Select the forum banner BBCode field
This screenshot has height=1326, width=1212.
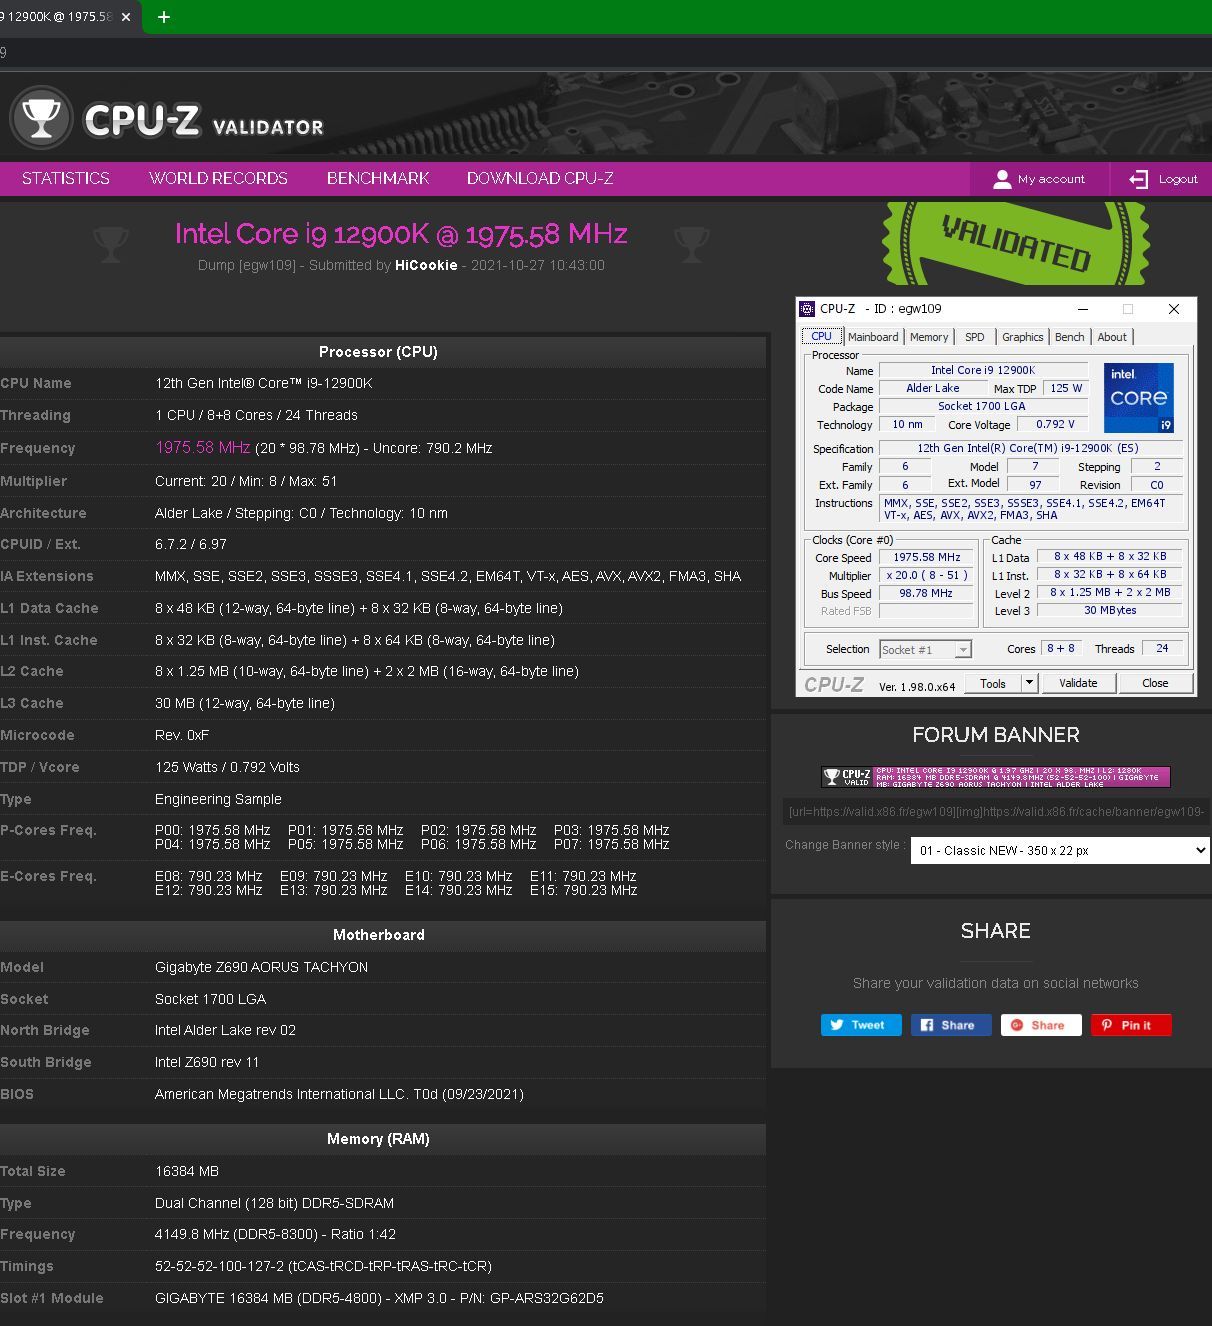point(996,811)
